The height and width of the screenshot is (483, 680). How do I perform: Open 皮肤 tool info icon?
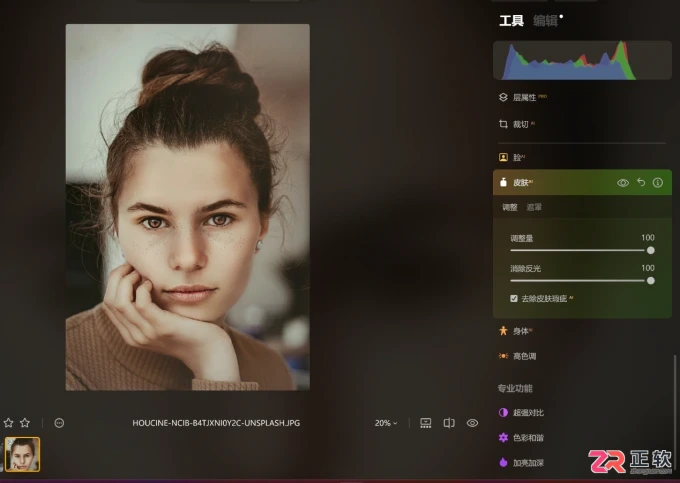point(658,183)
